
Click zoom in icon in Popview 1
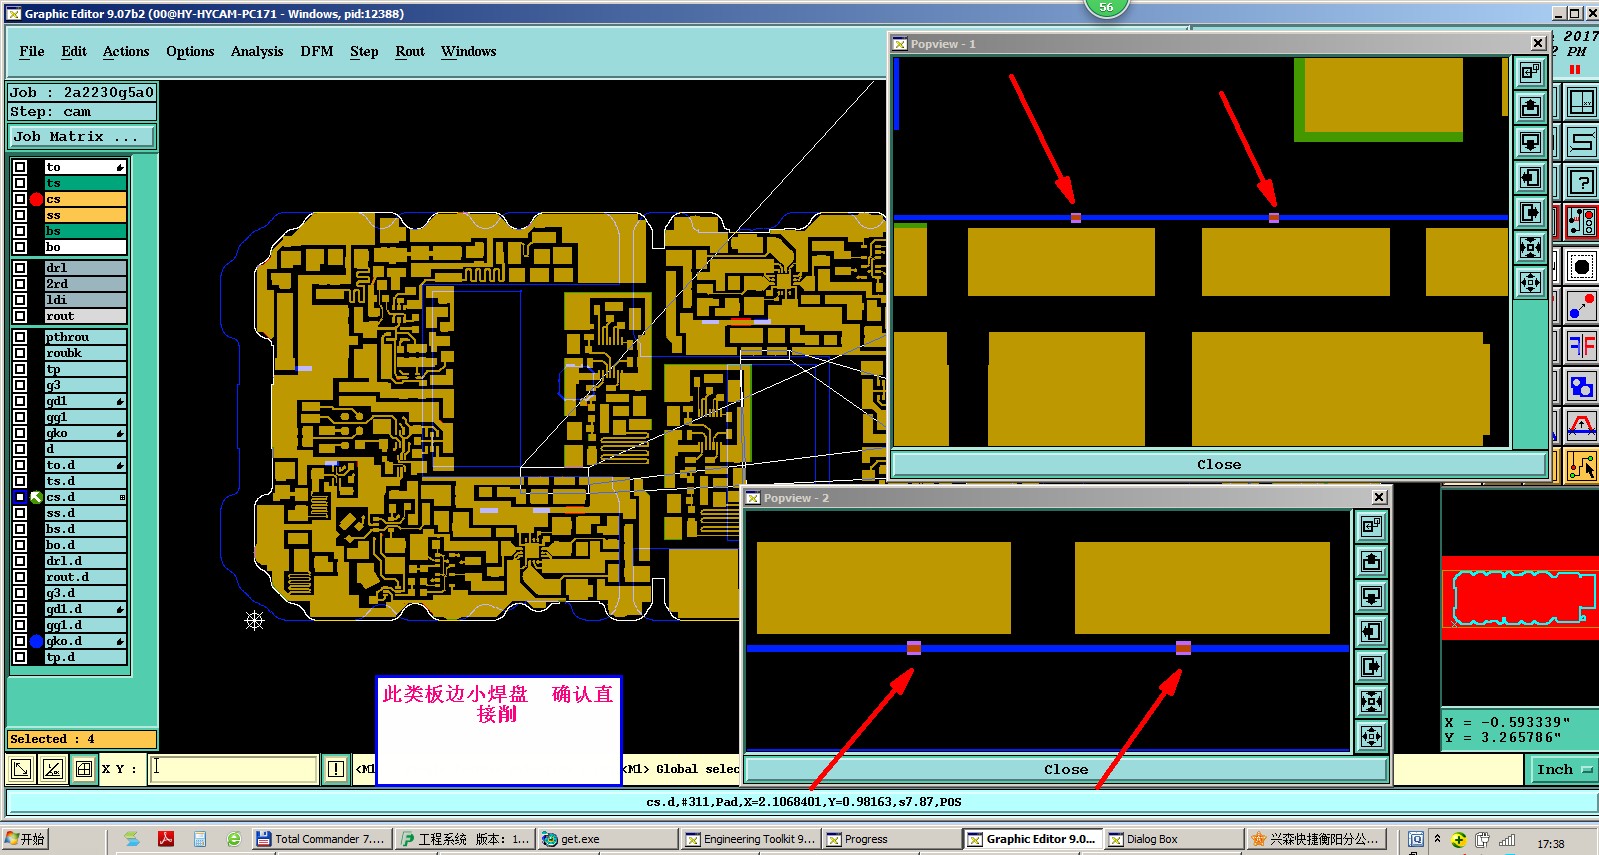point(1530,248)
